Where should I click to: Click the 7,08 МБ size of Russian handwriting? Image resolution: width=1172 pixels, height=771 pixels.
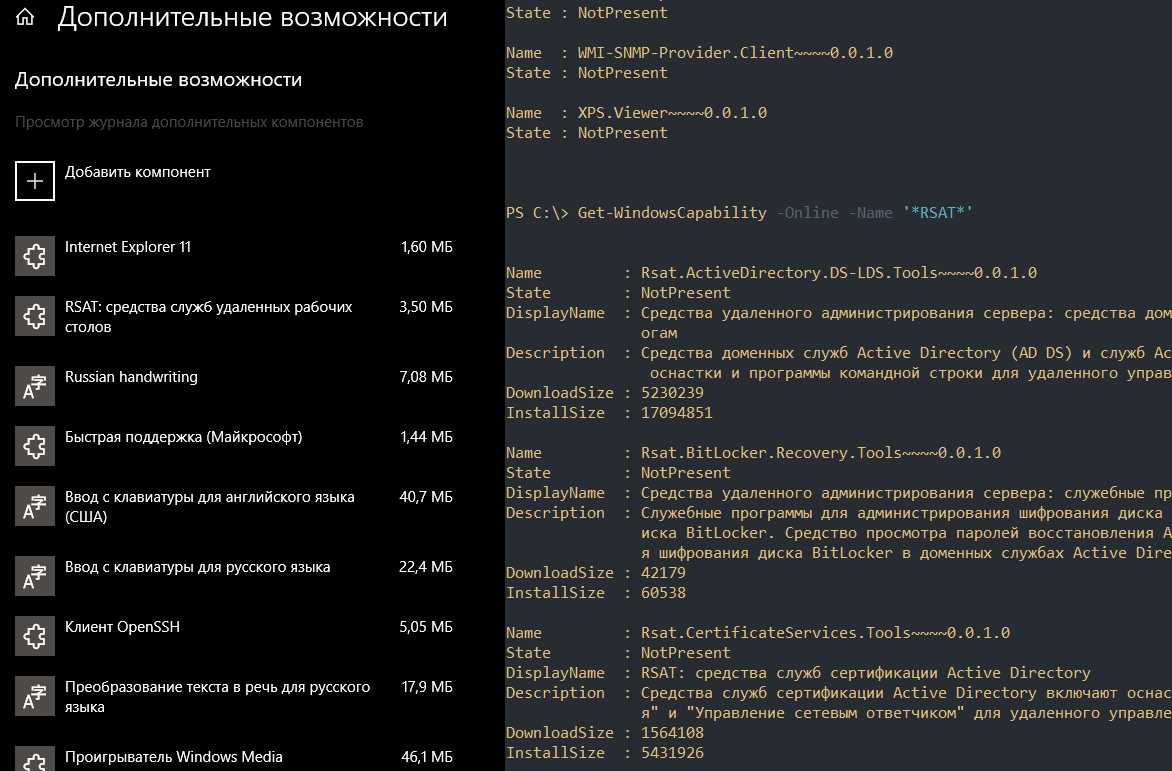[x=425, y=377]
